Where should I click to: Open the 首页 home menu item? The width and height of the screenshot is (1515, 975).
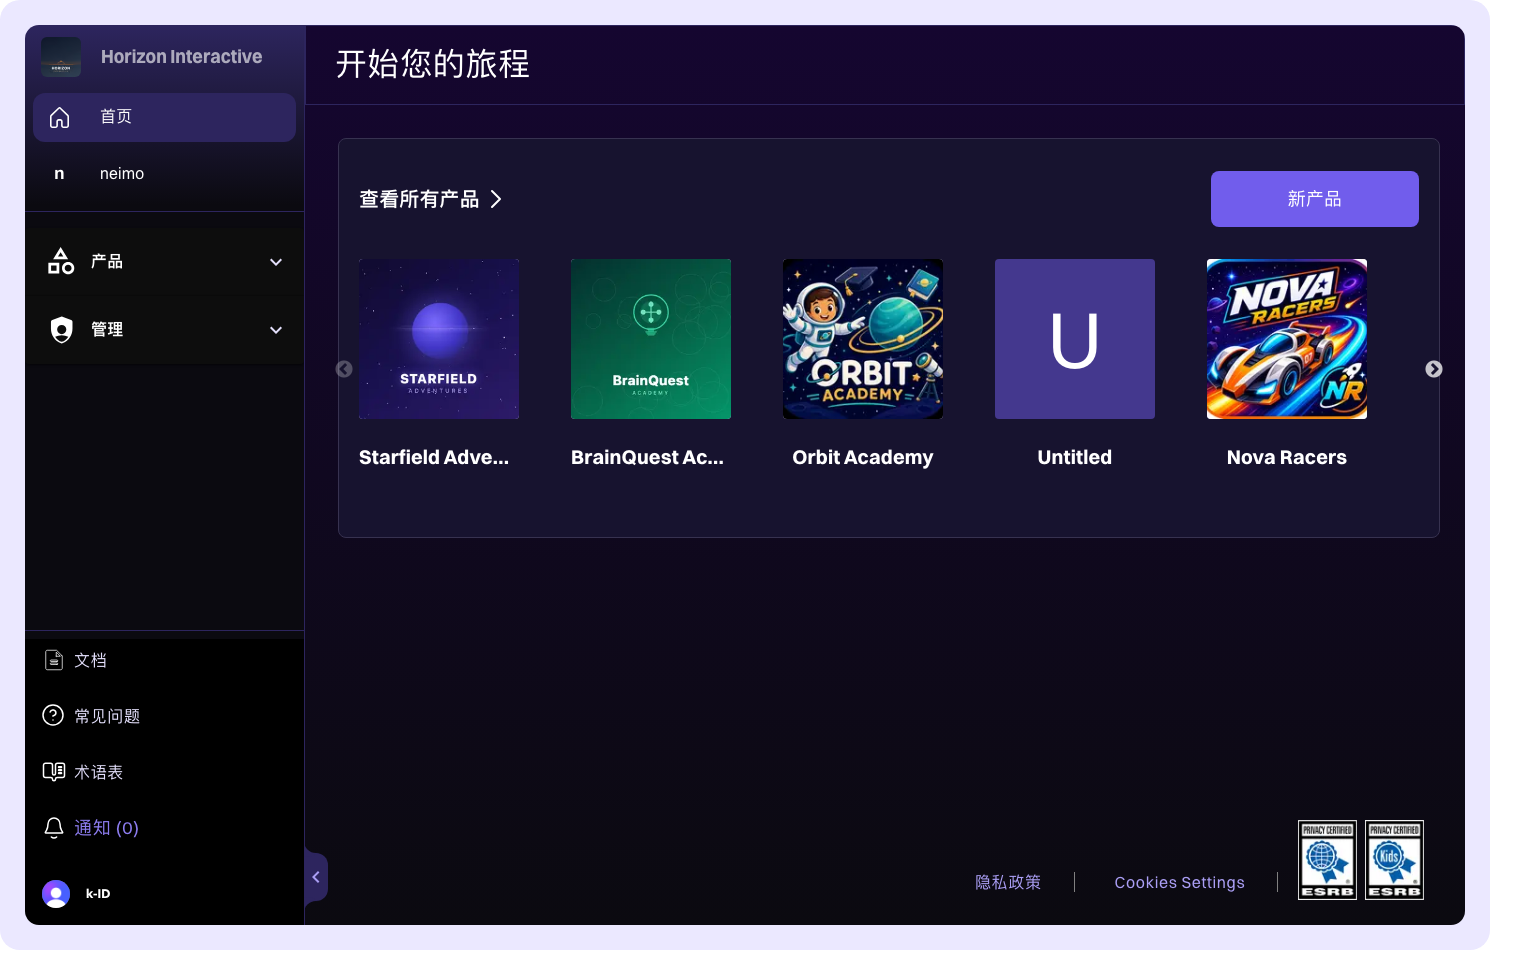coord(164,117)
